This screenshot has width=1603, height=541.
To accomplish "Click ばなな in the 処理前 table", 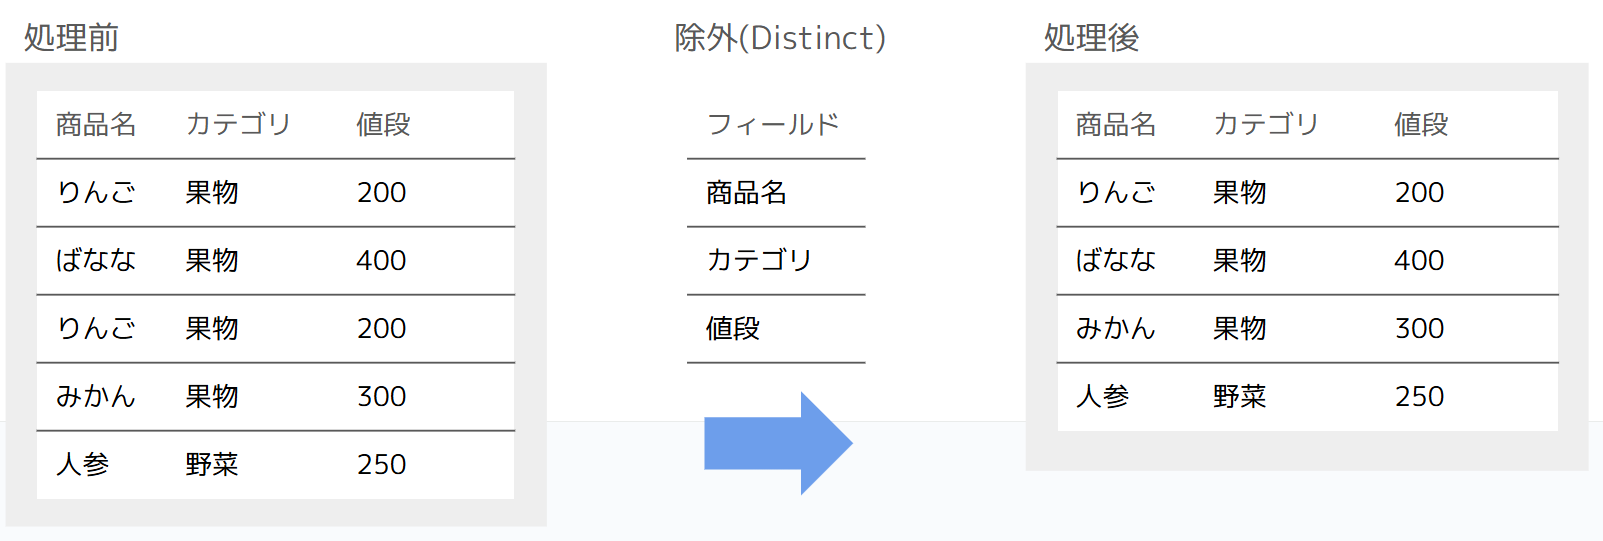I will [96, 260].
